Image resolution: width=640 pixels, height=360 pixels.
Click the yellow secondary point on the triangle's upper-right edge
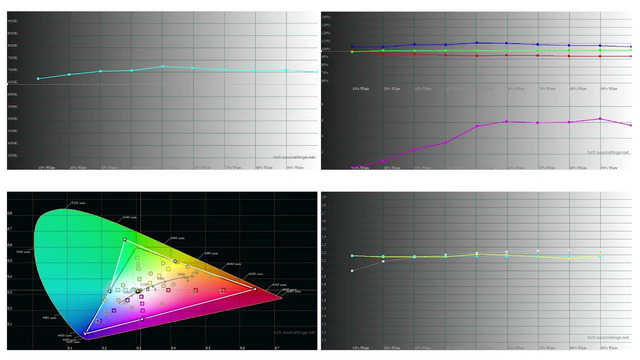(175, 261)
